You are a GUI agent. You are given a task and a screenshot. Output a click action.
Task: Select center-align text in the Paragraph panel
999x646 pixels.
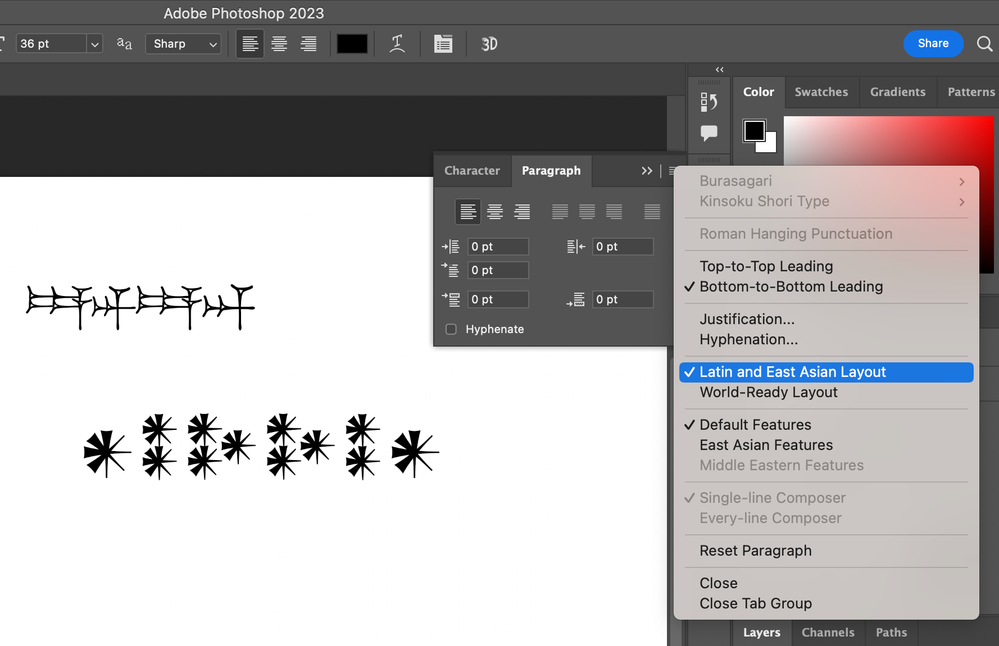coord(495,211)
